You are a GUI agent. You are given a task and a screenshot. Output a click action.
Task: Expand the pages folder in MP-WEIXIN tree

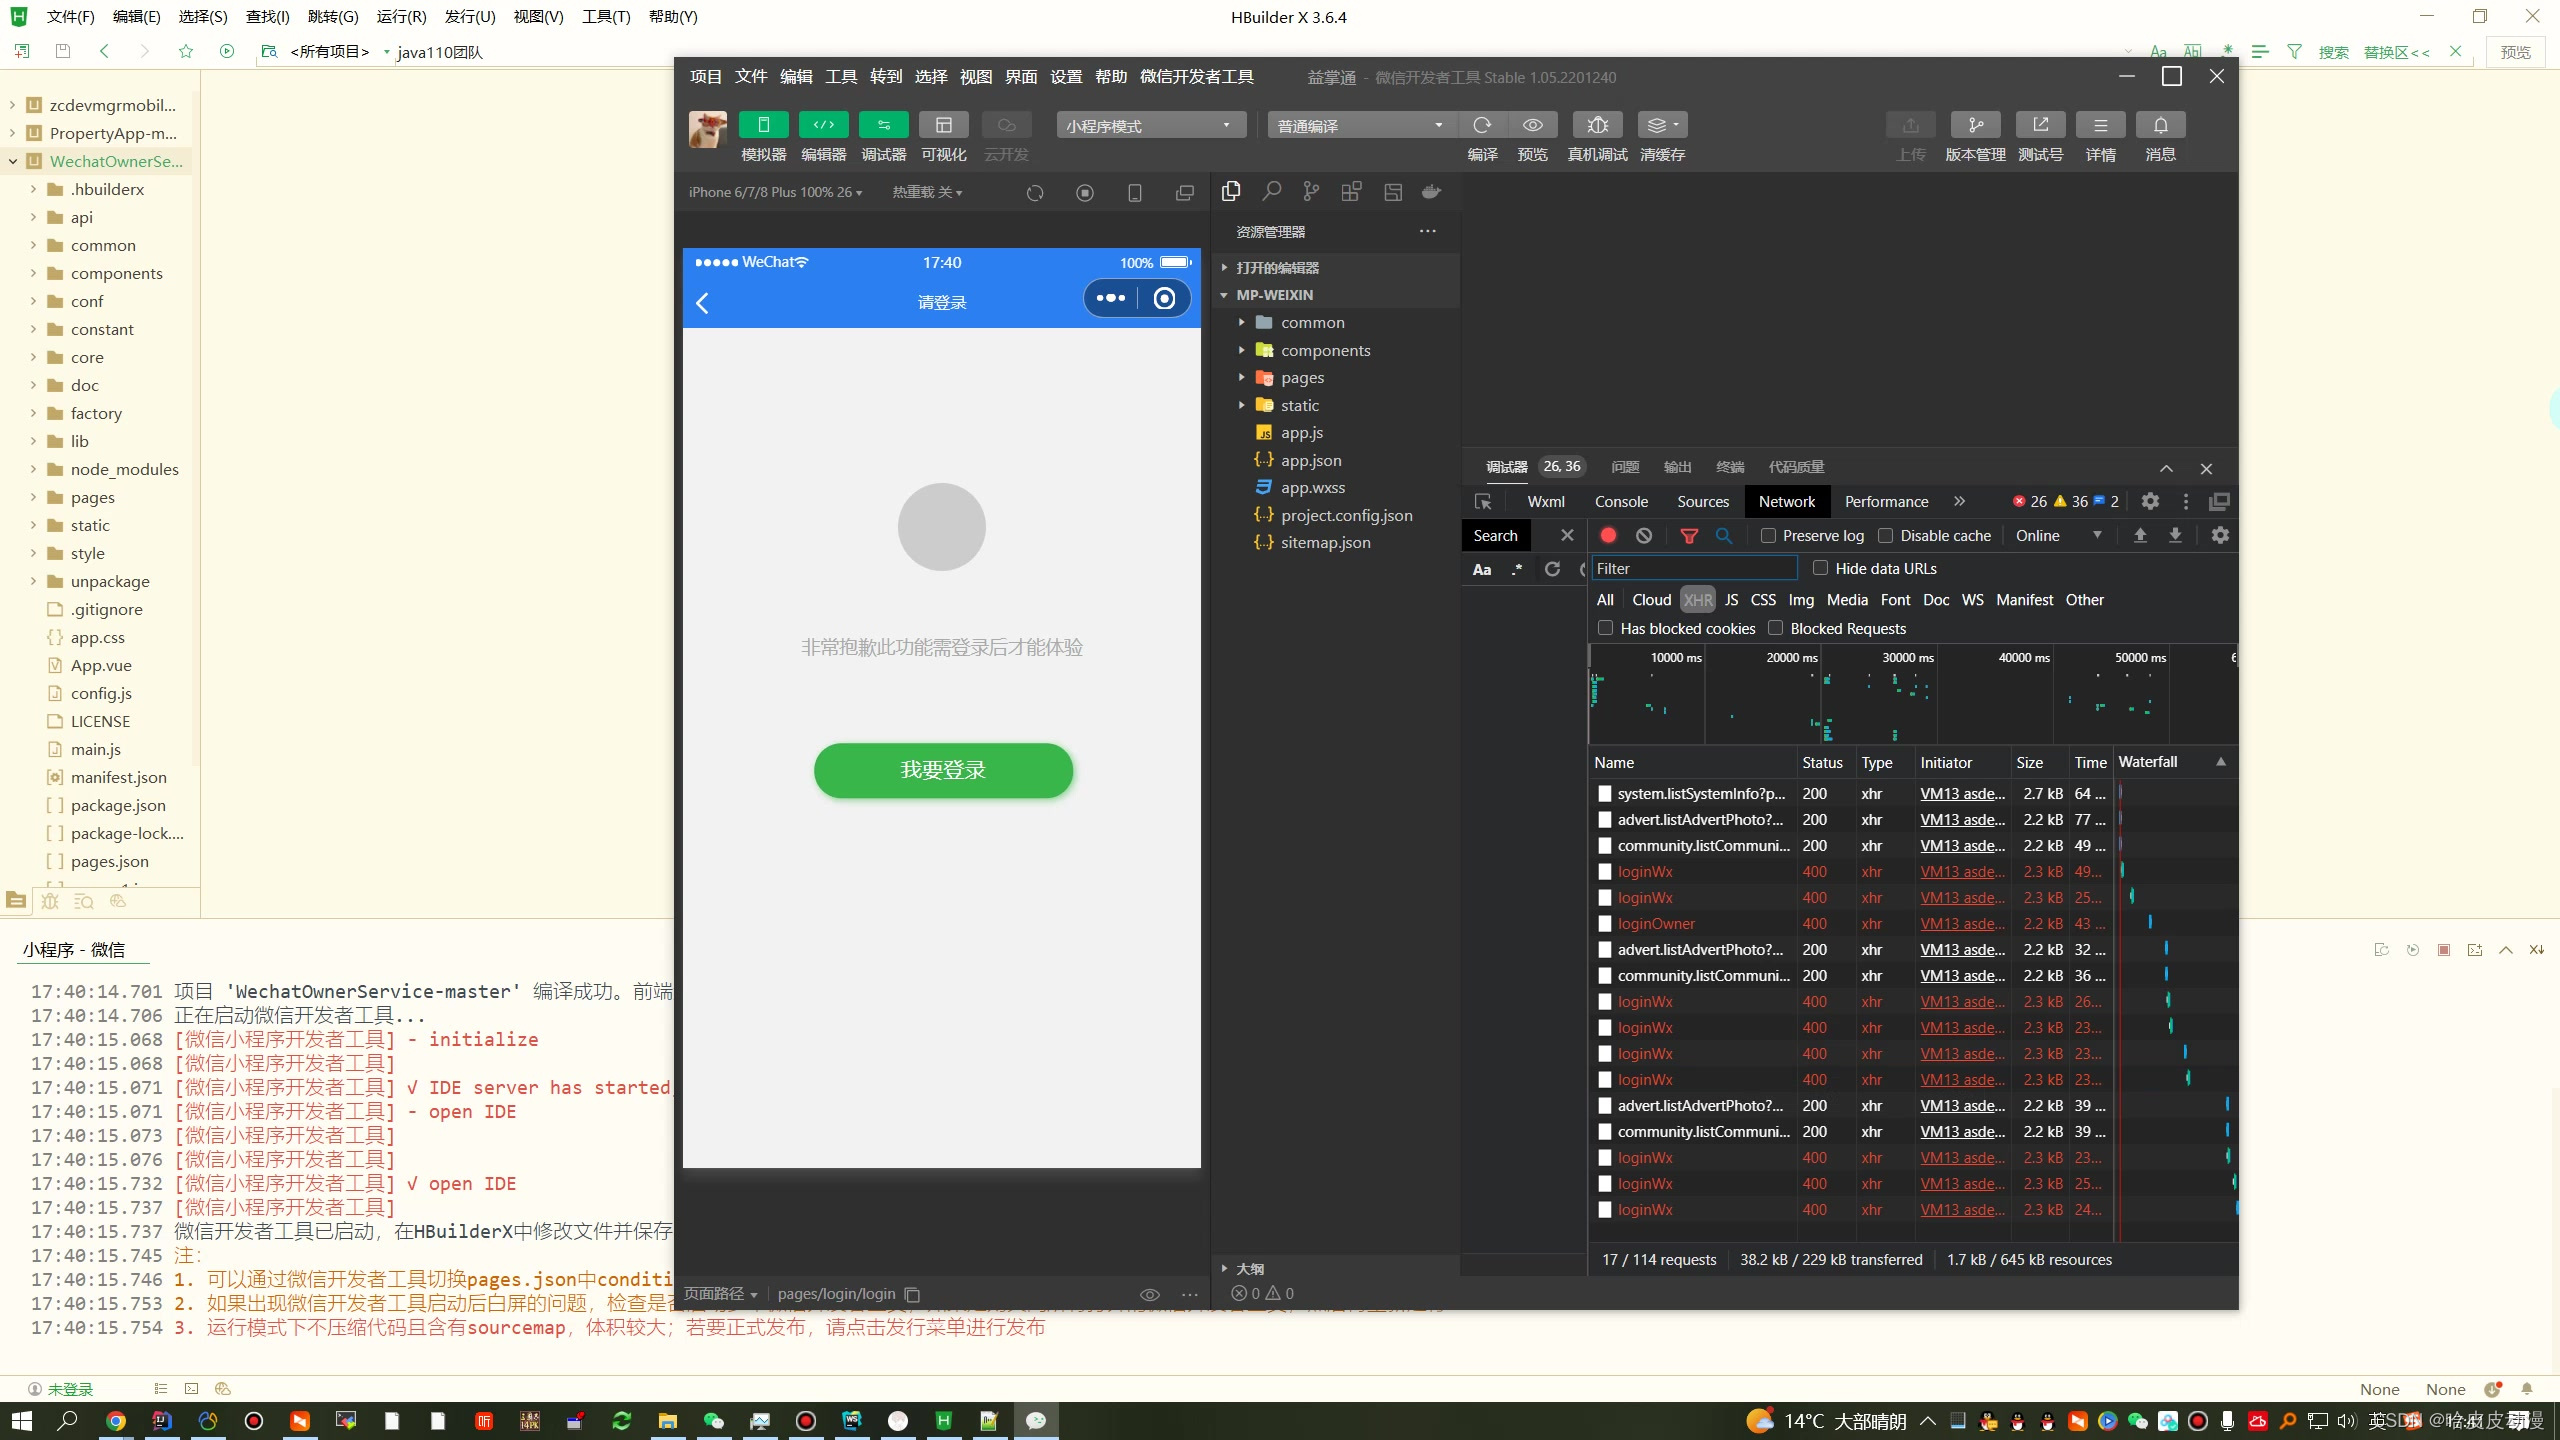pyautogui.click(x=1302, y=378)
